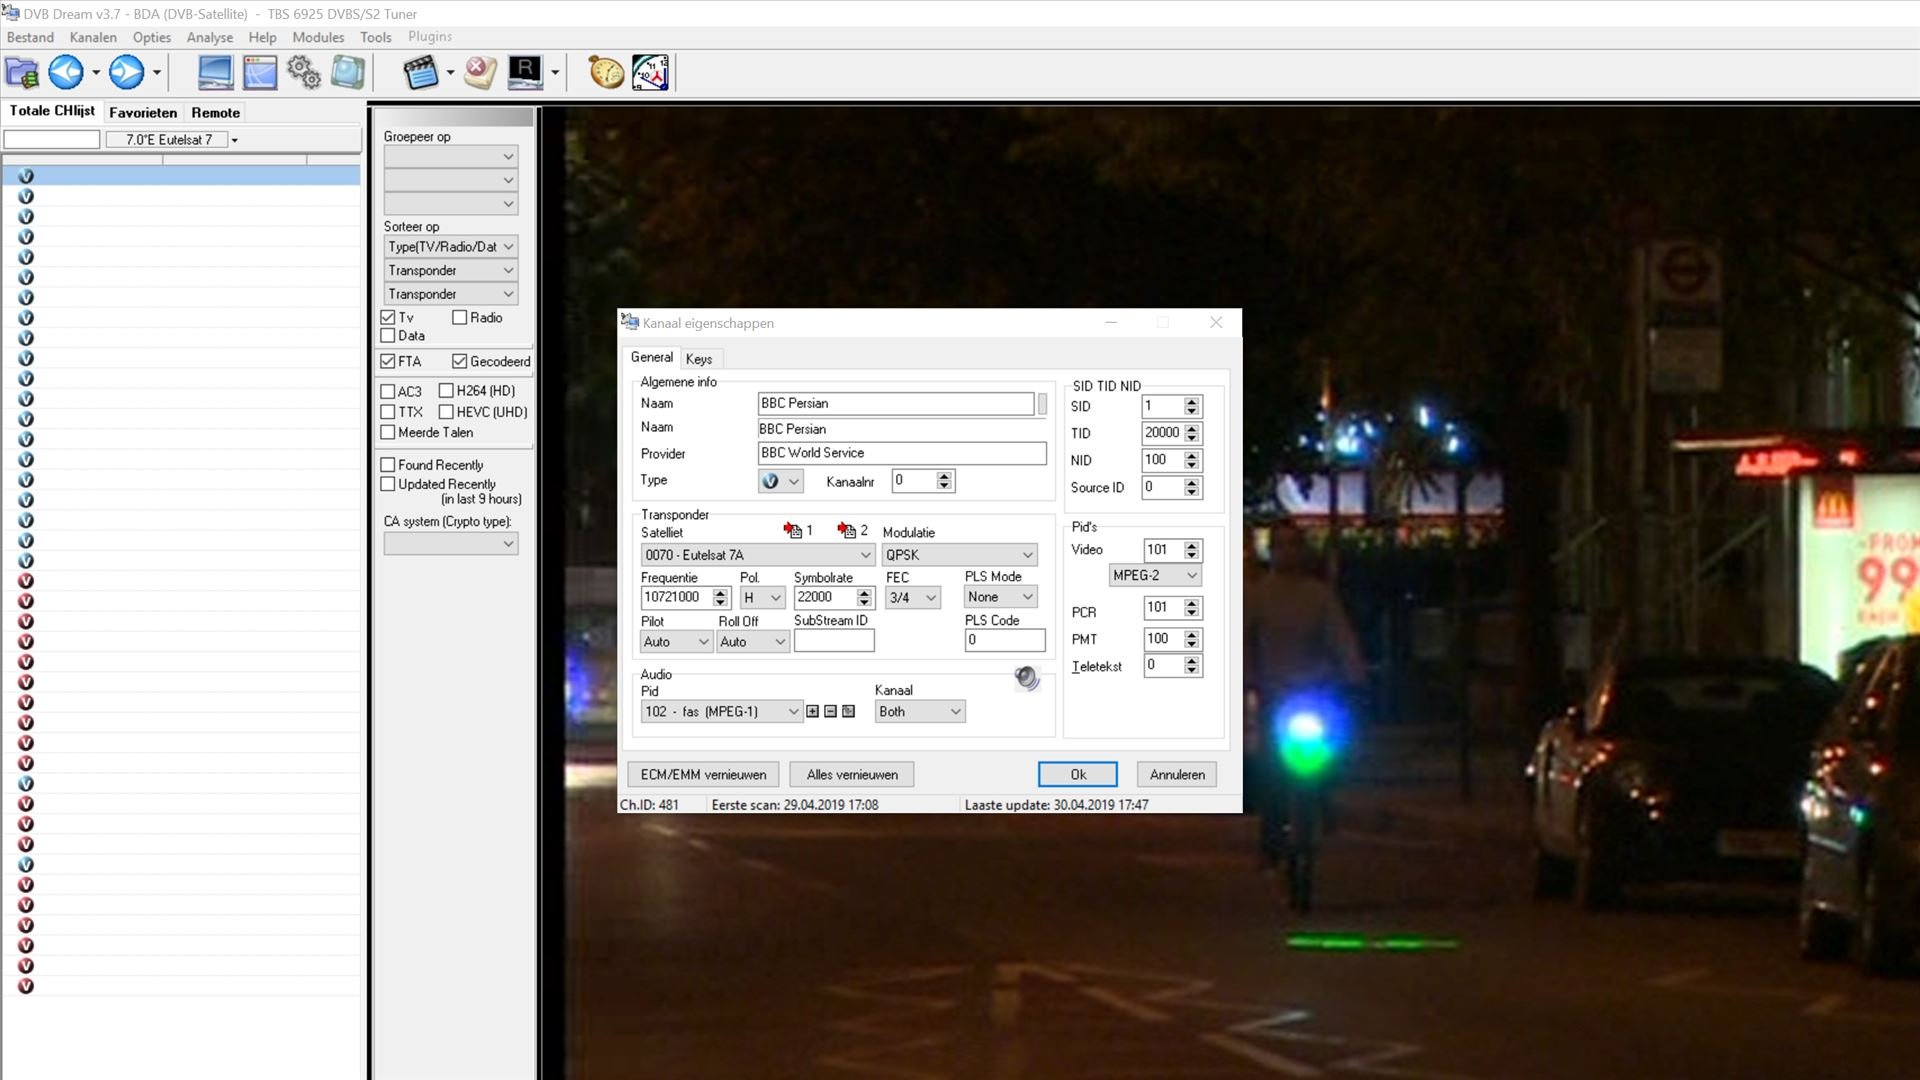This screenshot has width=1920, height=1080.
Task: Uncheck the FTA checkbox
Action: [388, 361]
